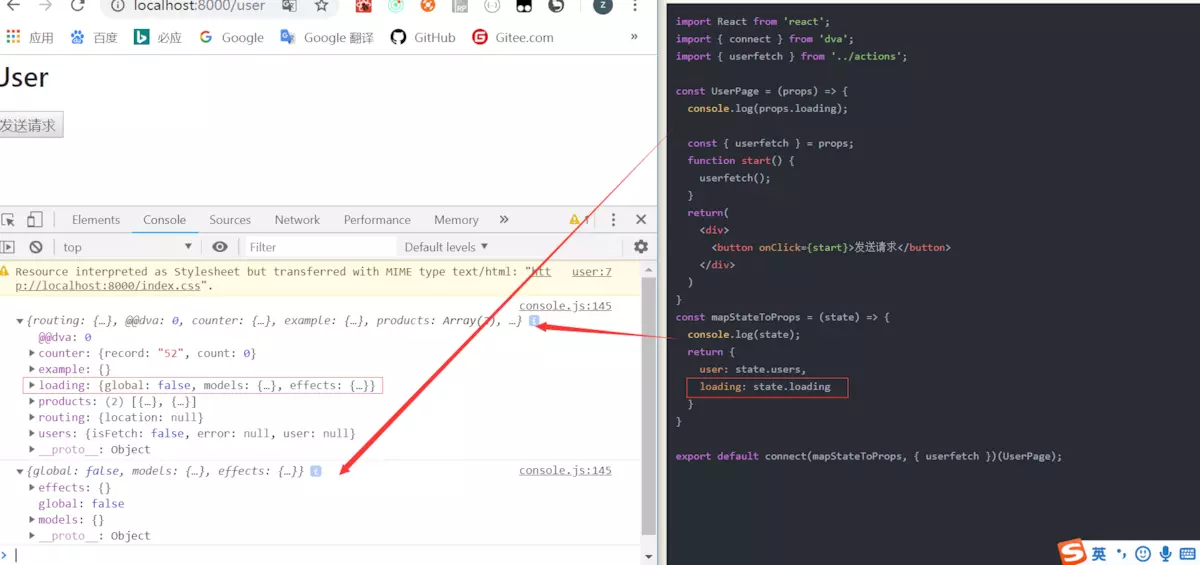Click the eye live expression icon
This screenshot has width=1200, height=565.
(x=220, y=247)
